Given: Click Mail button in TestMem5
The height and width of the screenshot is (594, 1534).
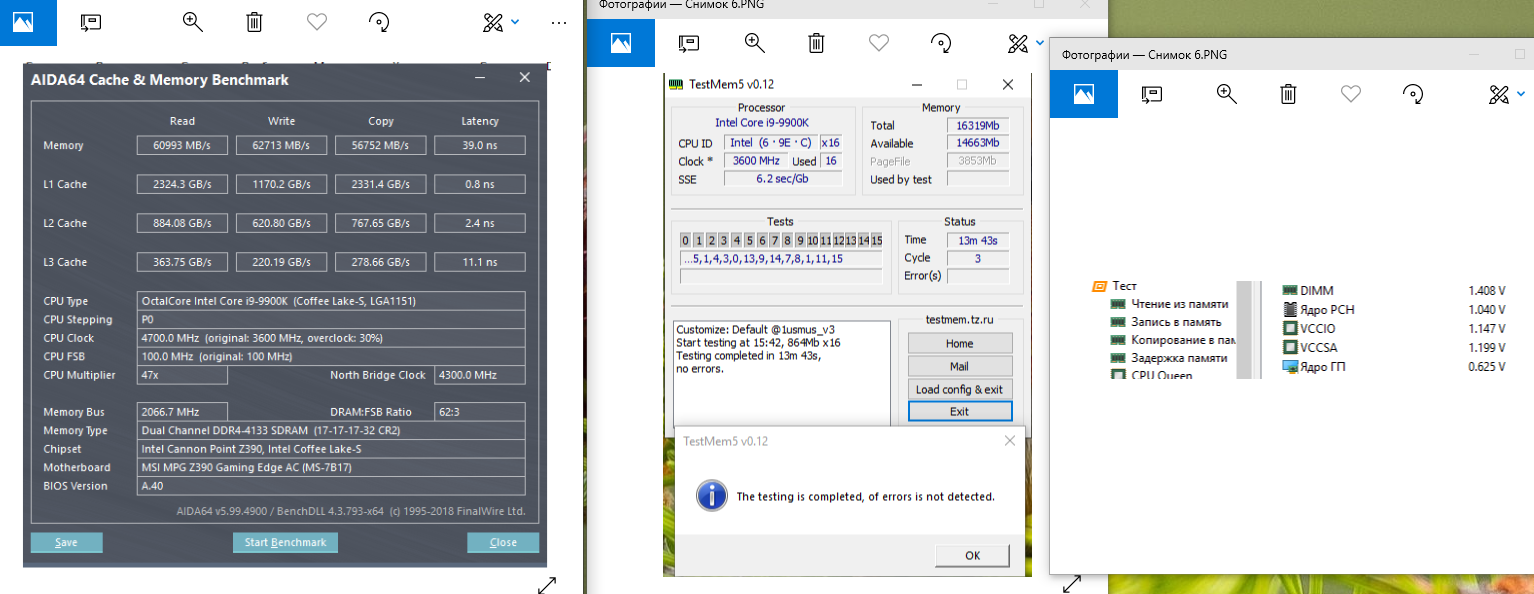Looking at the screenshot, I should pos(960,366).
